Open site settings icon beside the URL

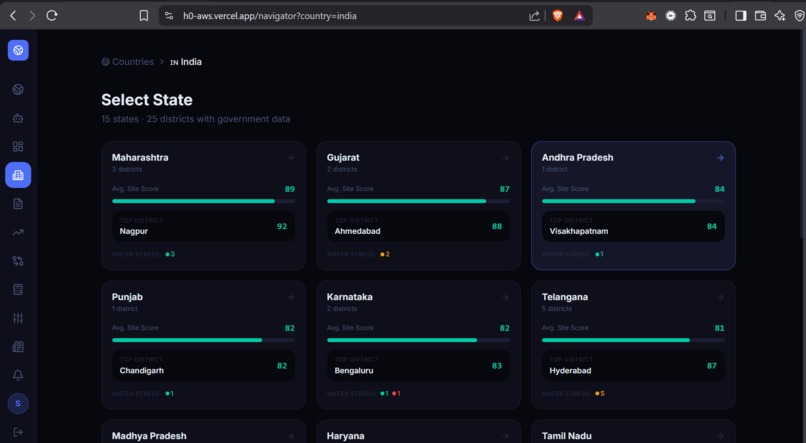pos(169,16)
